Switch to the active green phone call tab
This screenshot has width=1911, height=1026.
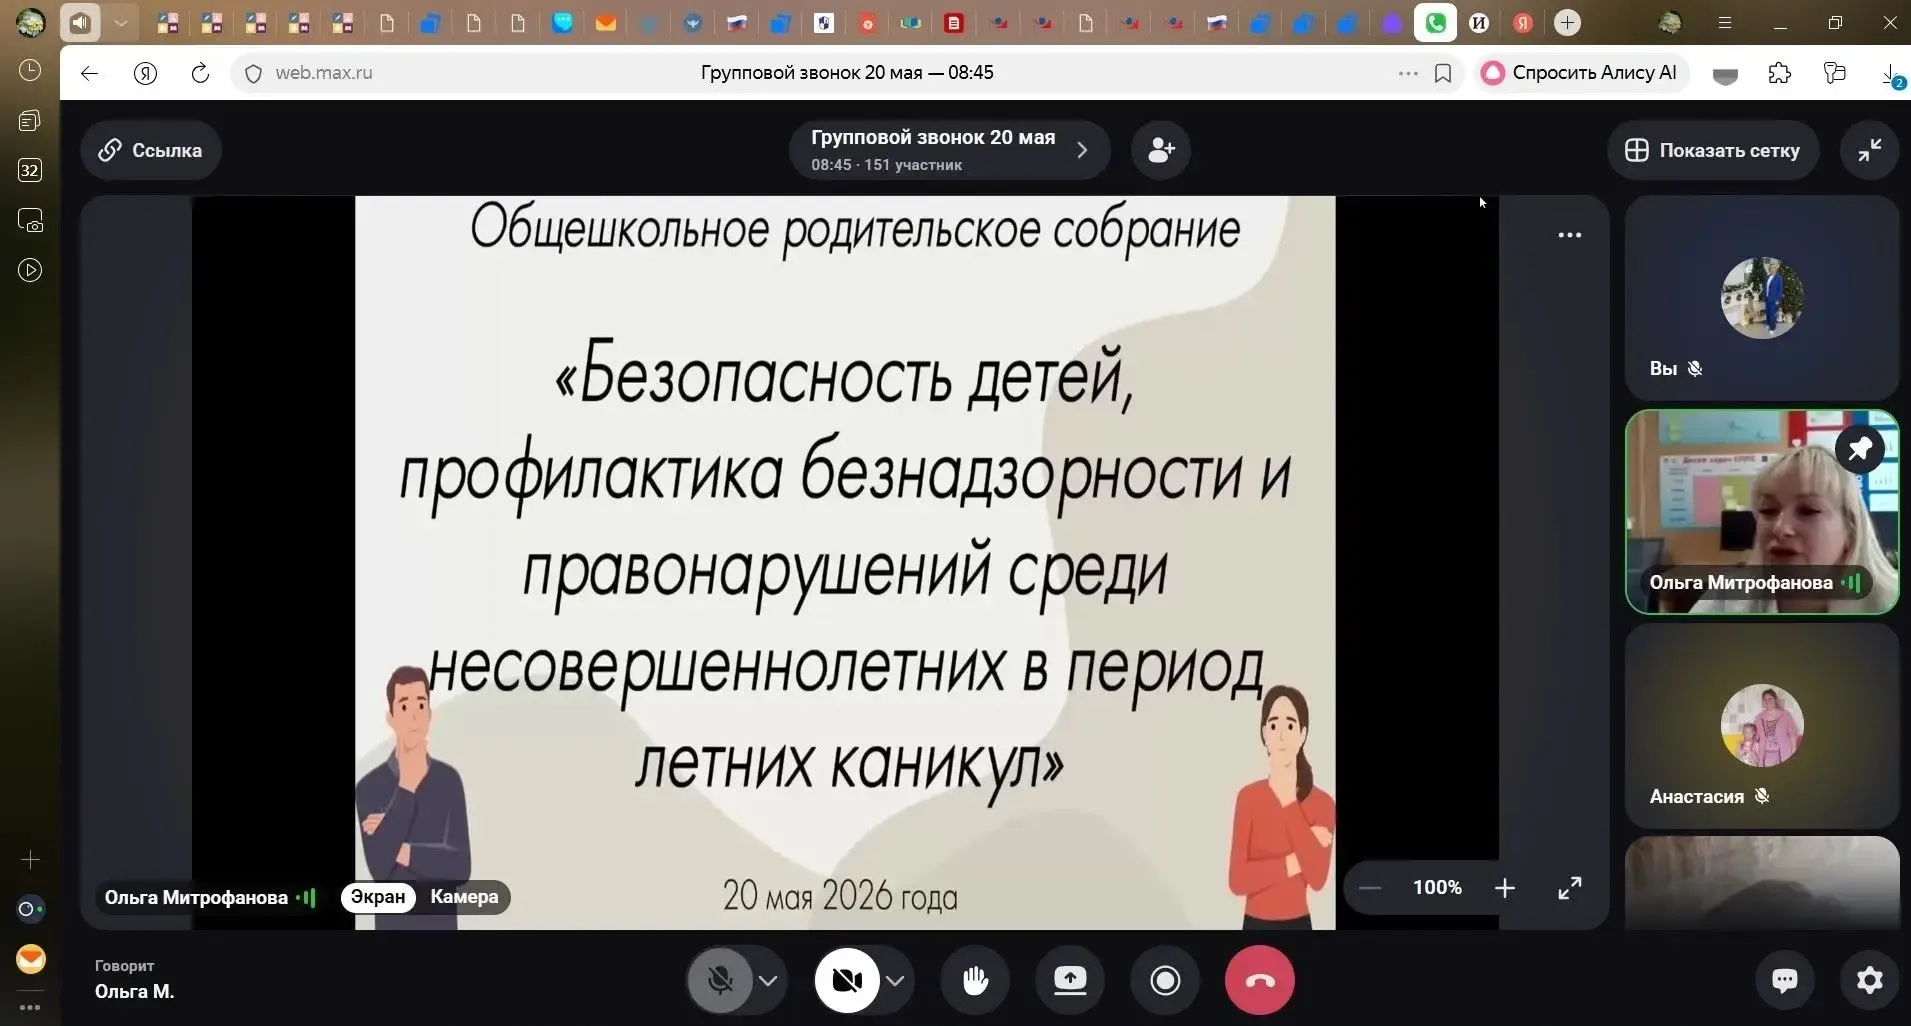(x=1435, y=23)
